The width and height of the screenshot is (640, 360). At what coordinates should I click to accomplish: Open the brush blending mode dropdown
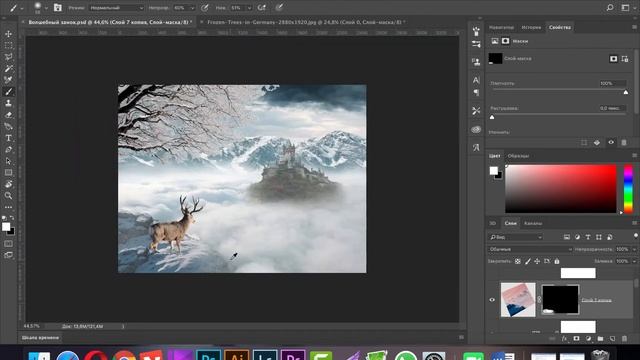[x=116, y=8]
